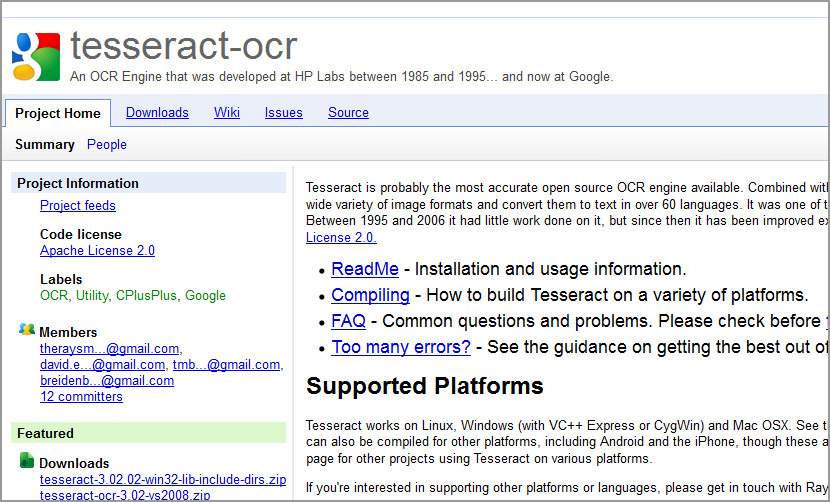Click the Code license heading
This screenshot has width=830, height=502.
tap(81, 235)
